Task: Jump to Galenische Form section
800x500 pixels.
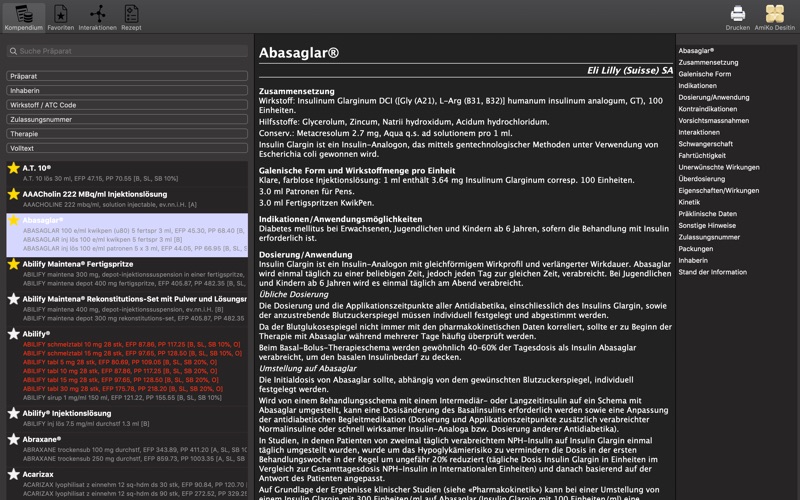Action: (x=705, y=74)
